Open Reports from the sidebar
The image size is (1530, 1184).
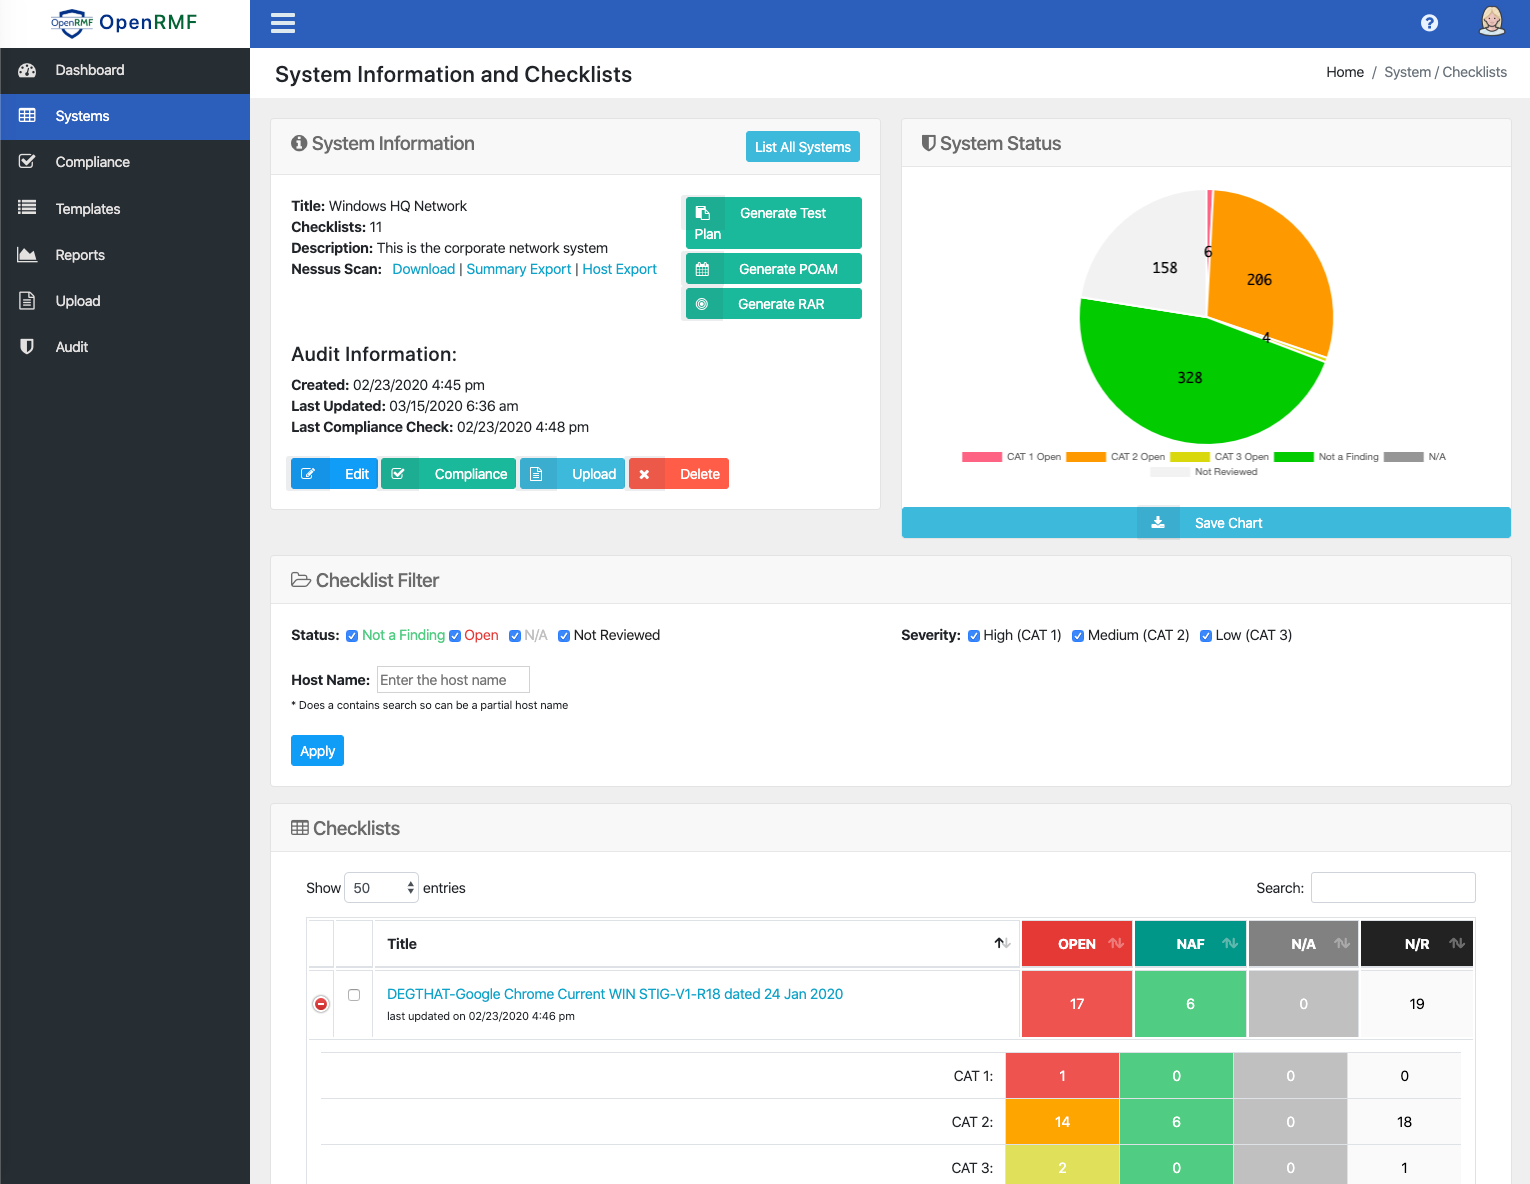[x=80, y=255]
